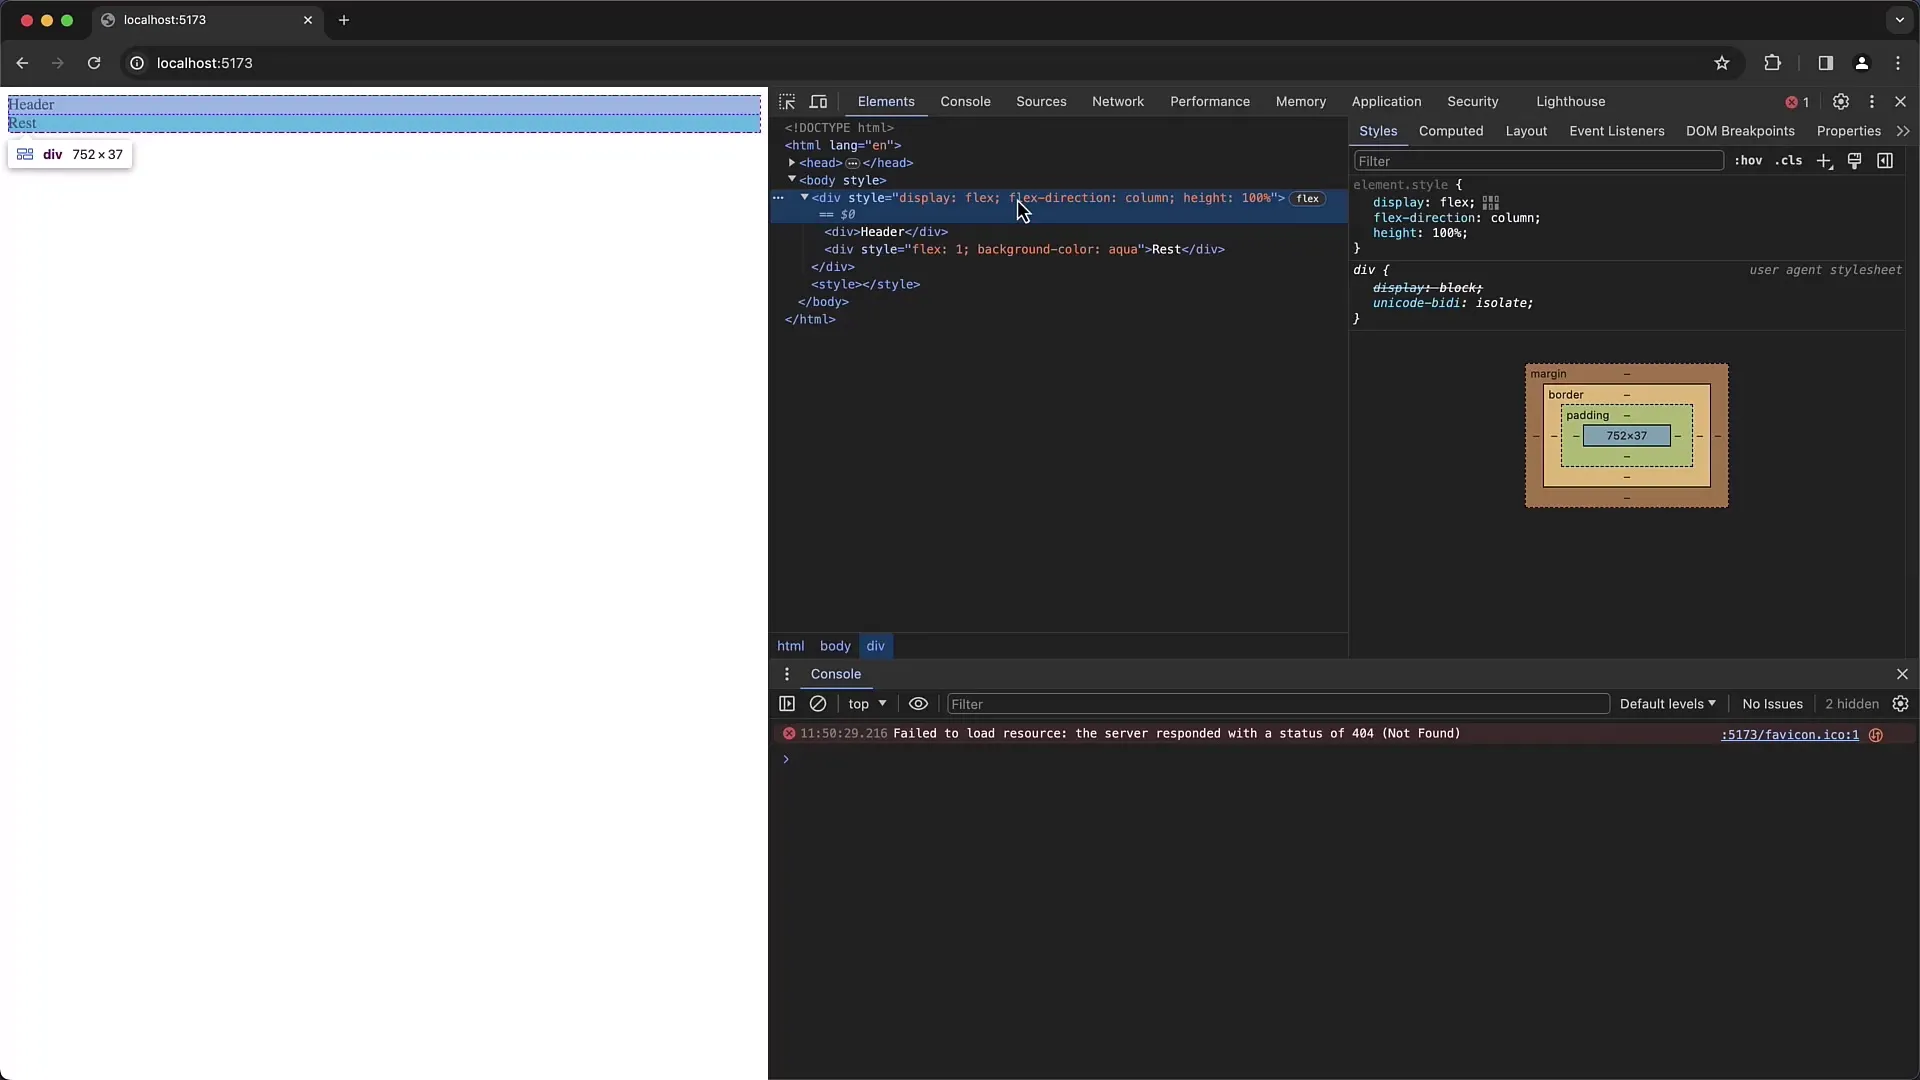Click the .cls class editor button
This screenshot has height=1080, width=1920.
point(1792,160)
